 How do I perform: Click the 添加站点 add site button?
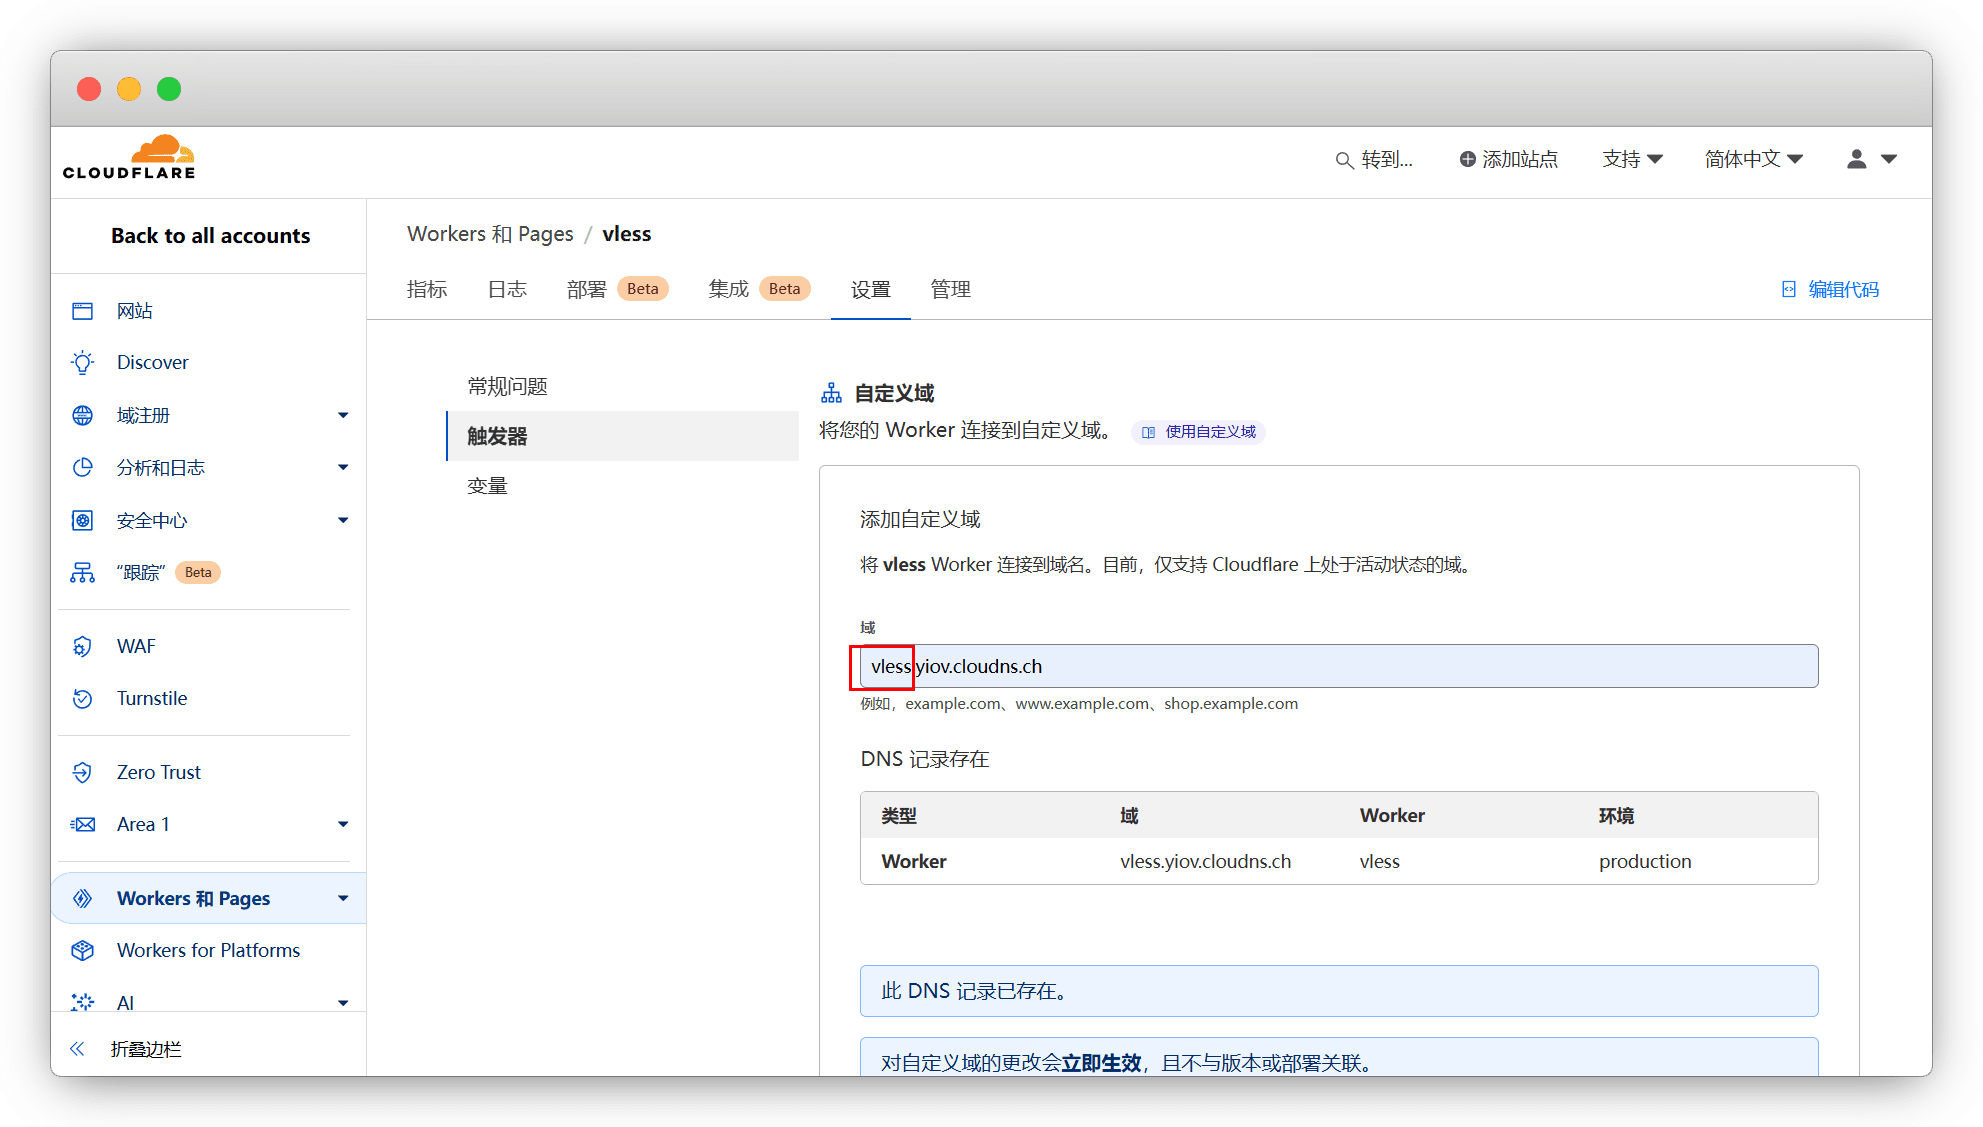click(x=1508, y=159)
